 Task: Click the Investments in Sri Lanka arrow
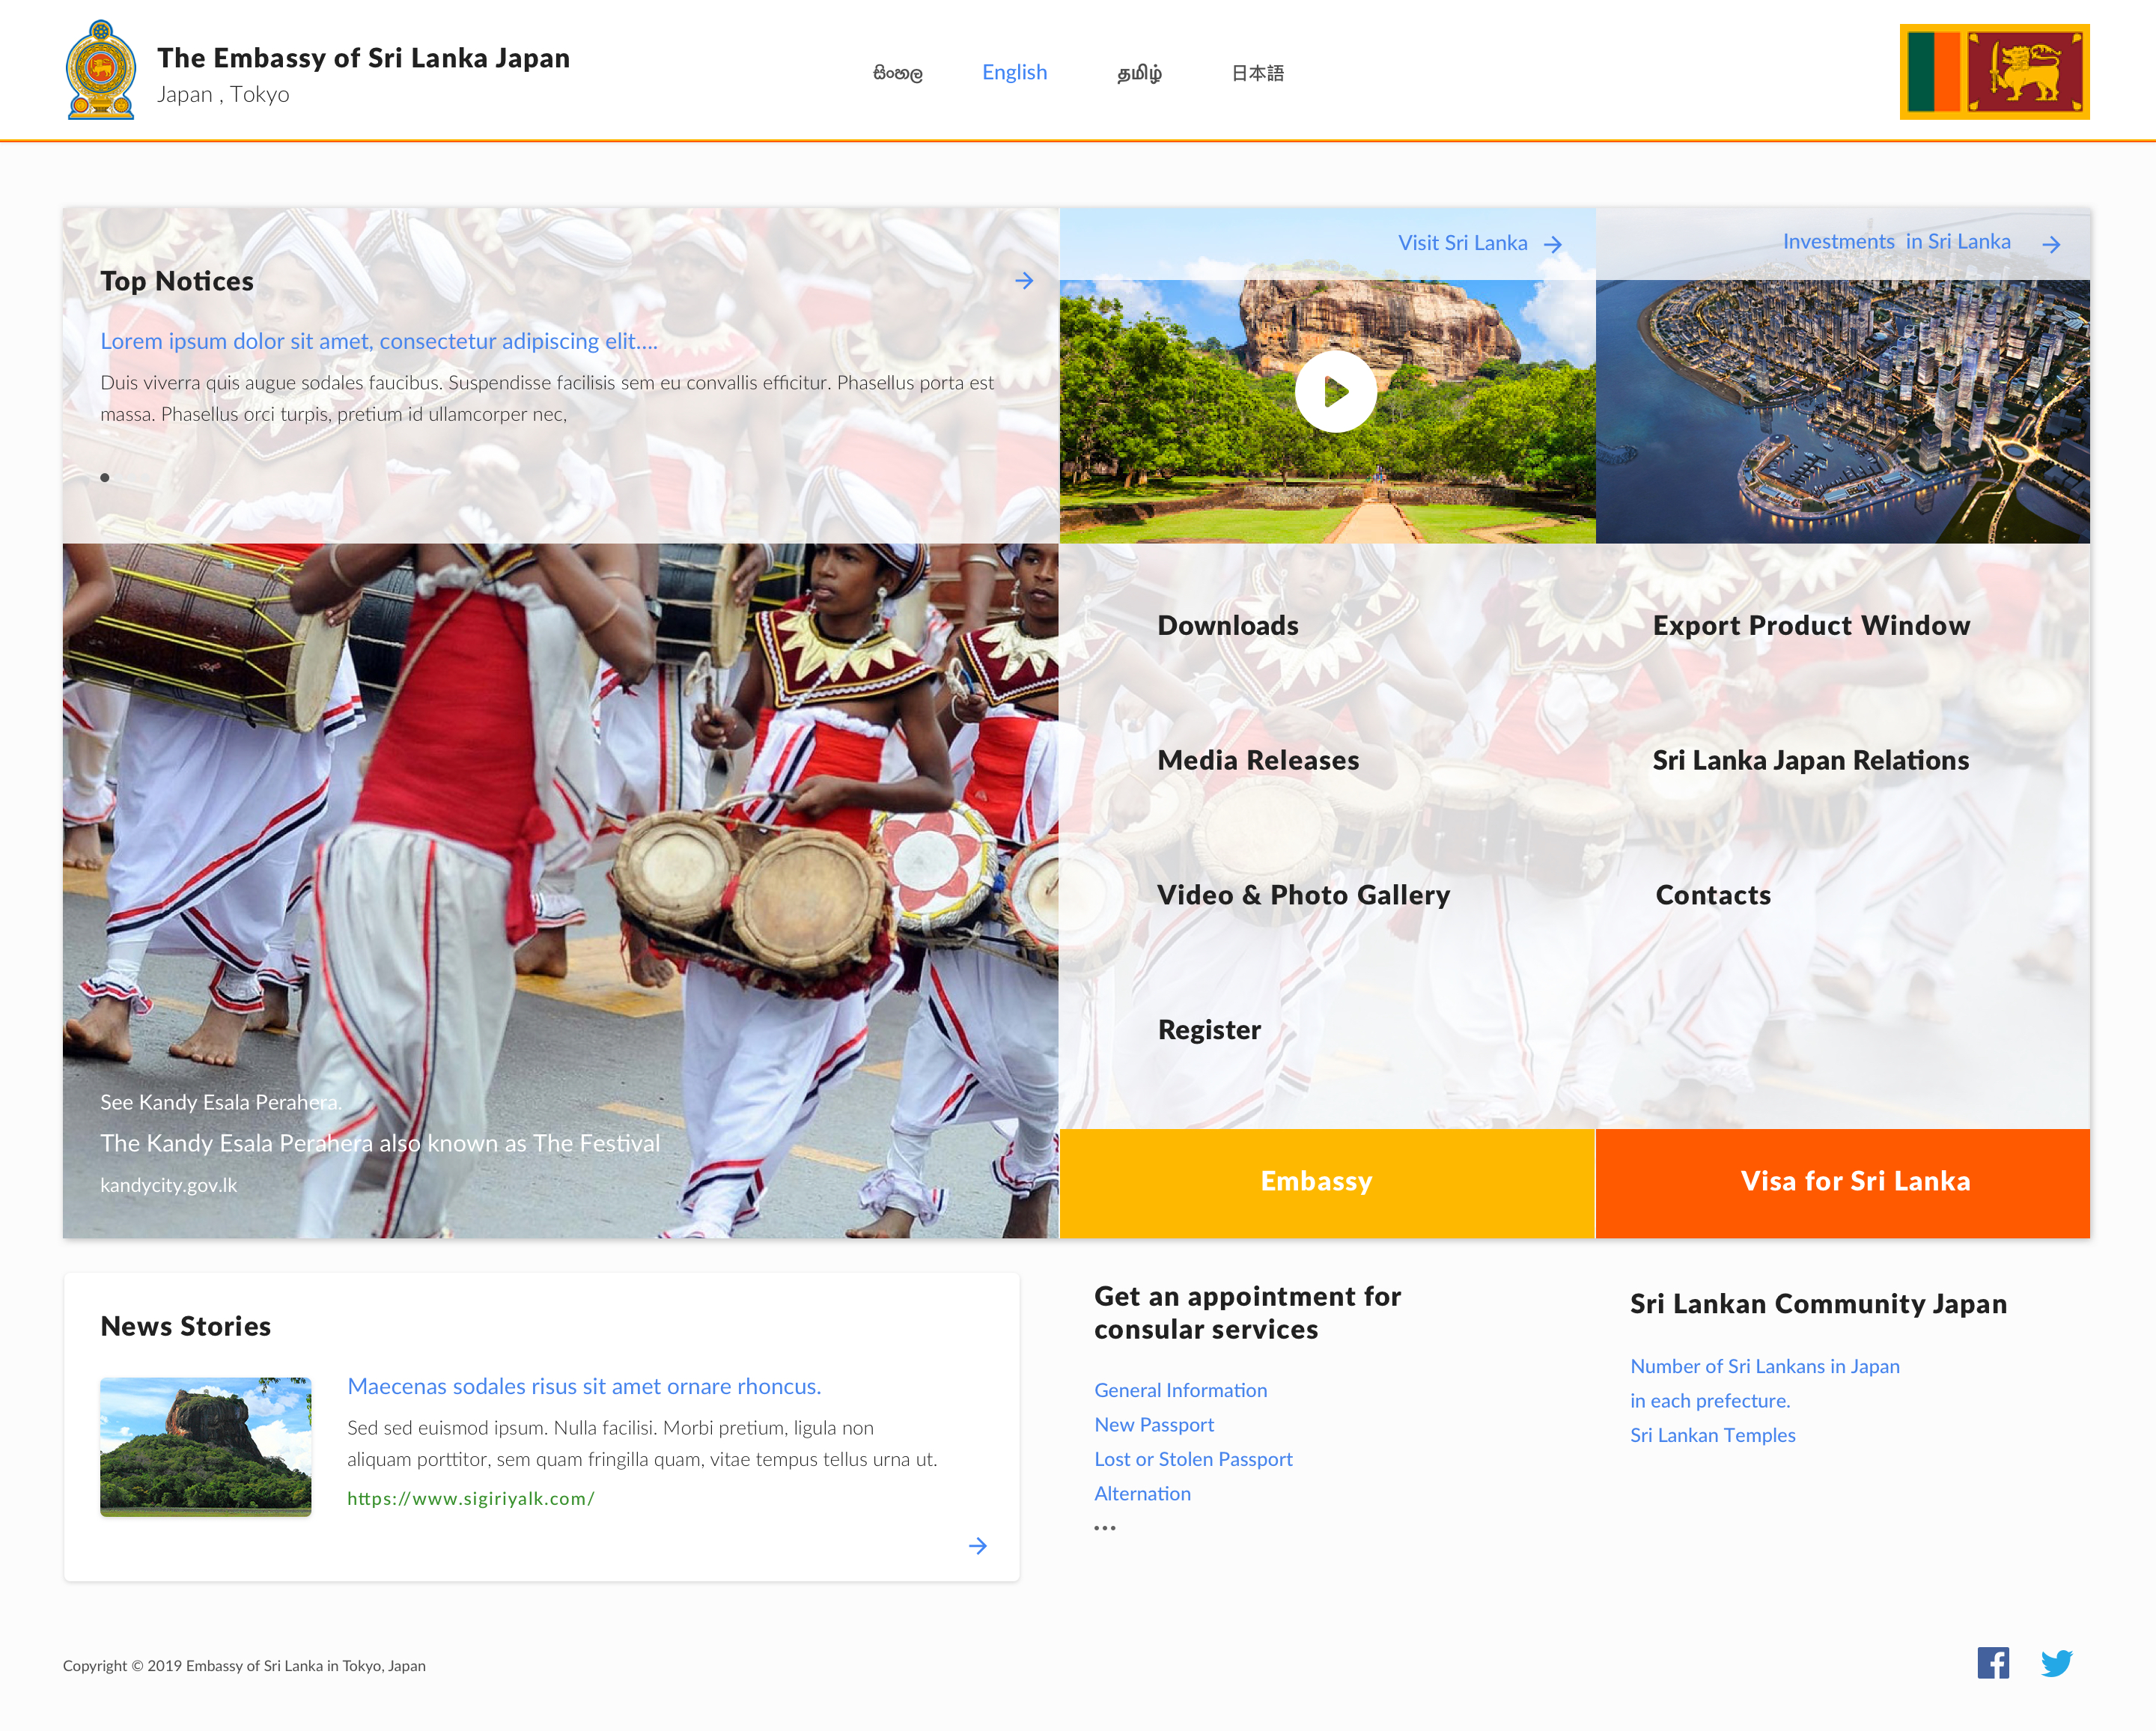[x=2051, y=244]
